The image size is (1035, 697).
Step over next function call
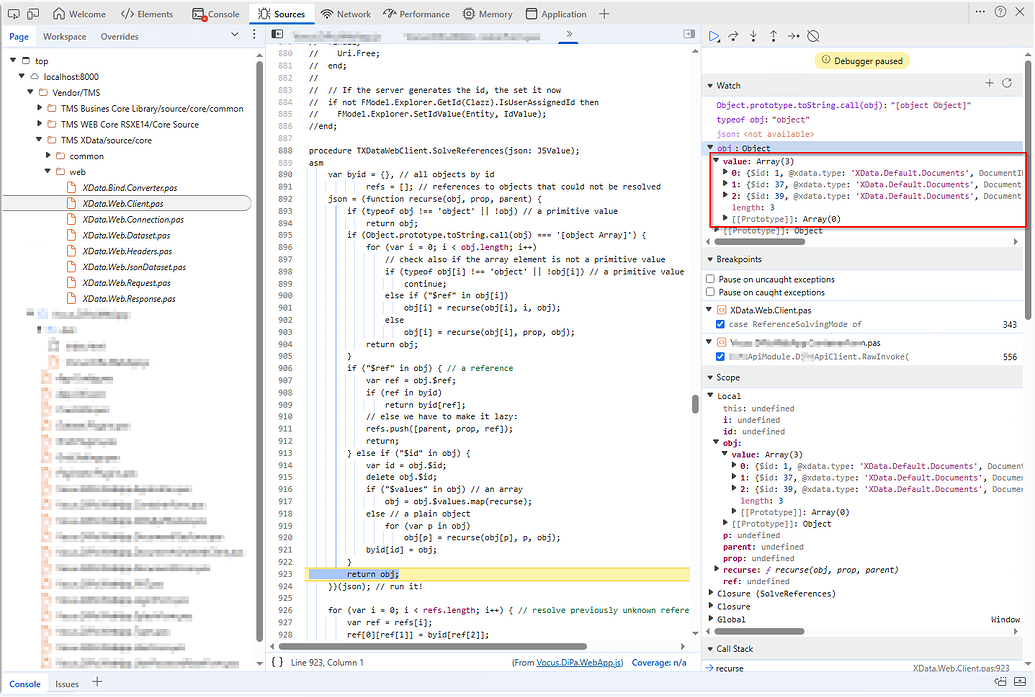(x=733, y=36)
